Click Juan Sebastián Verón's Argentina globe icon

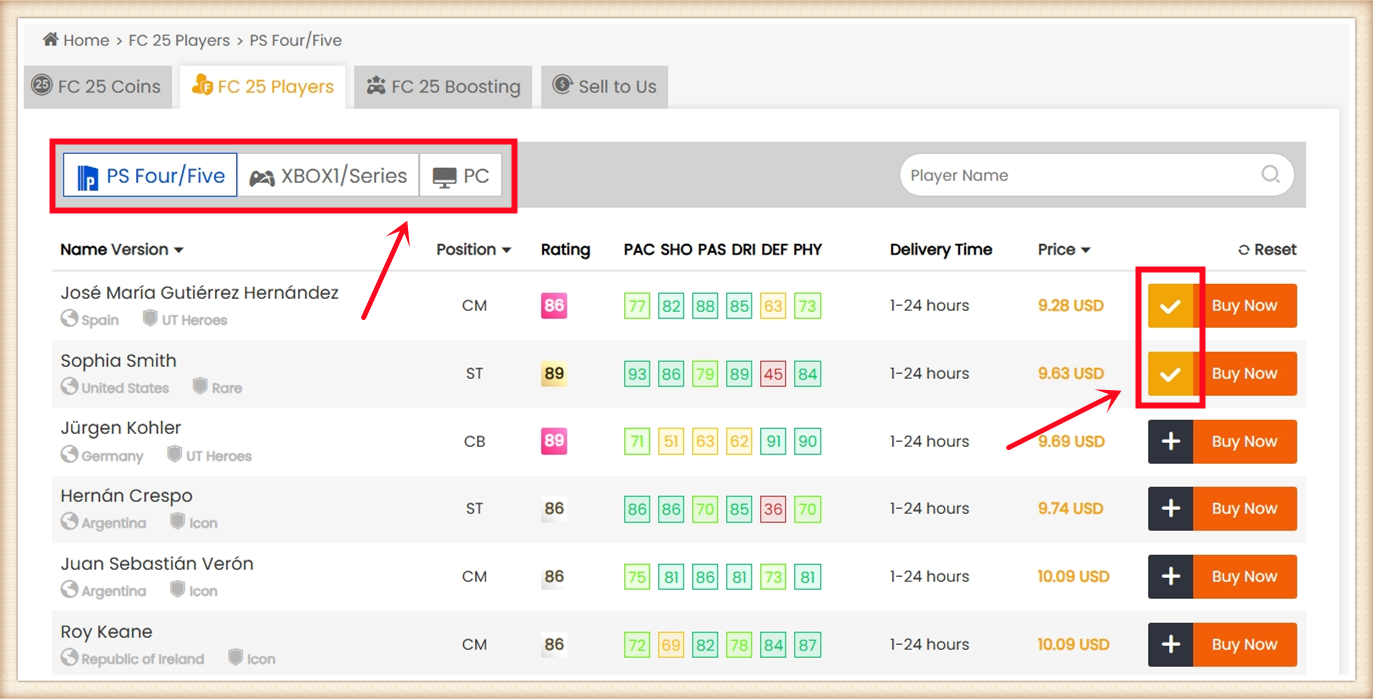(x=69, y=589)
